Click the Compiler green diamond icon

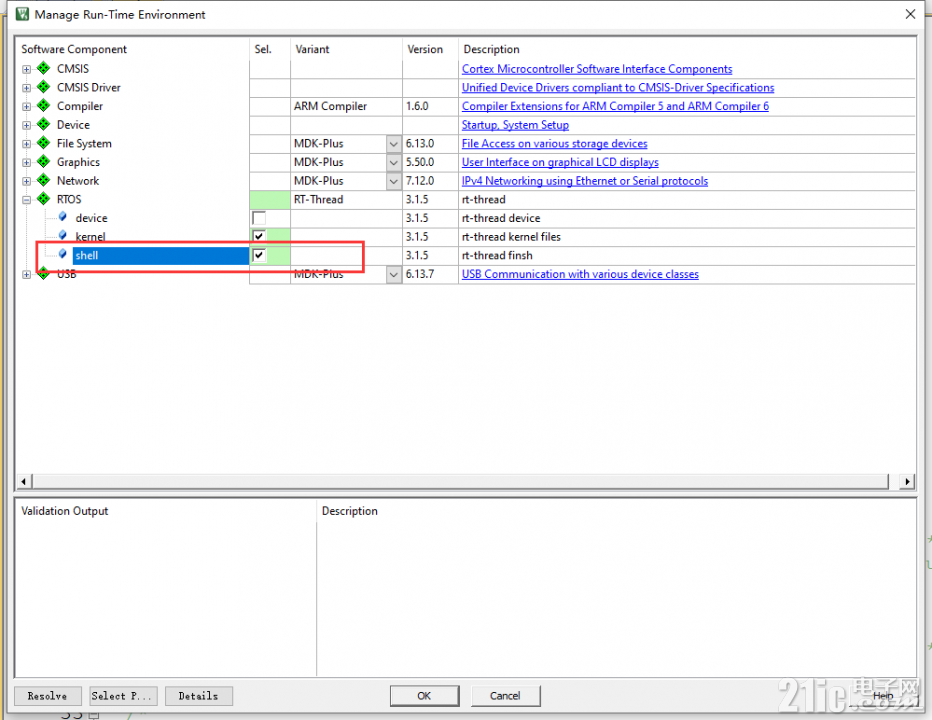click(43, 106)
